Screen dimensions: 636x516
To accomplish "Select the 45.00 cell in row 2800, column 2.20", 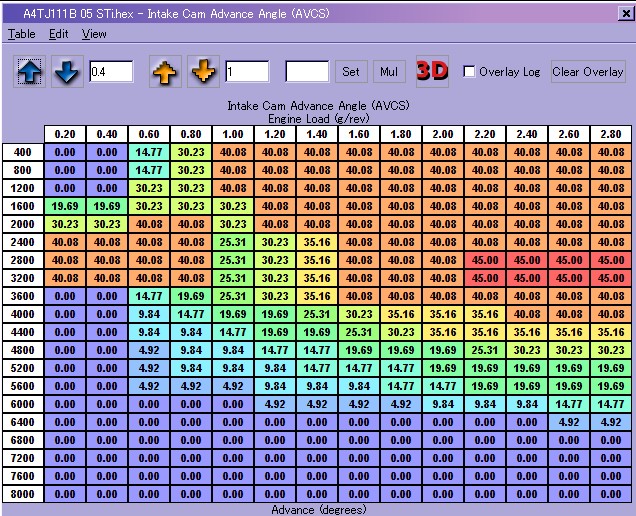I will tap(485, 260).
